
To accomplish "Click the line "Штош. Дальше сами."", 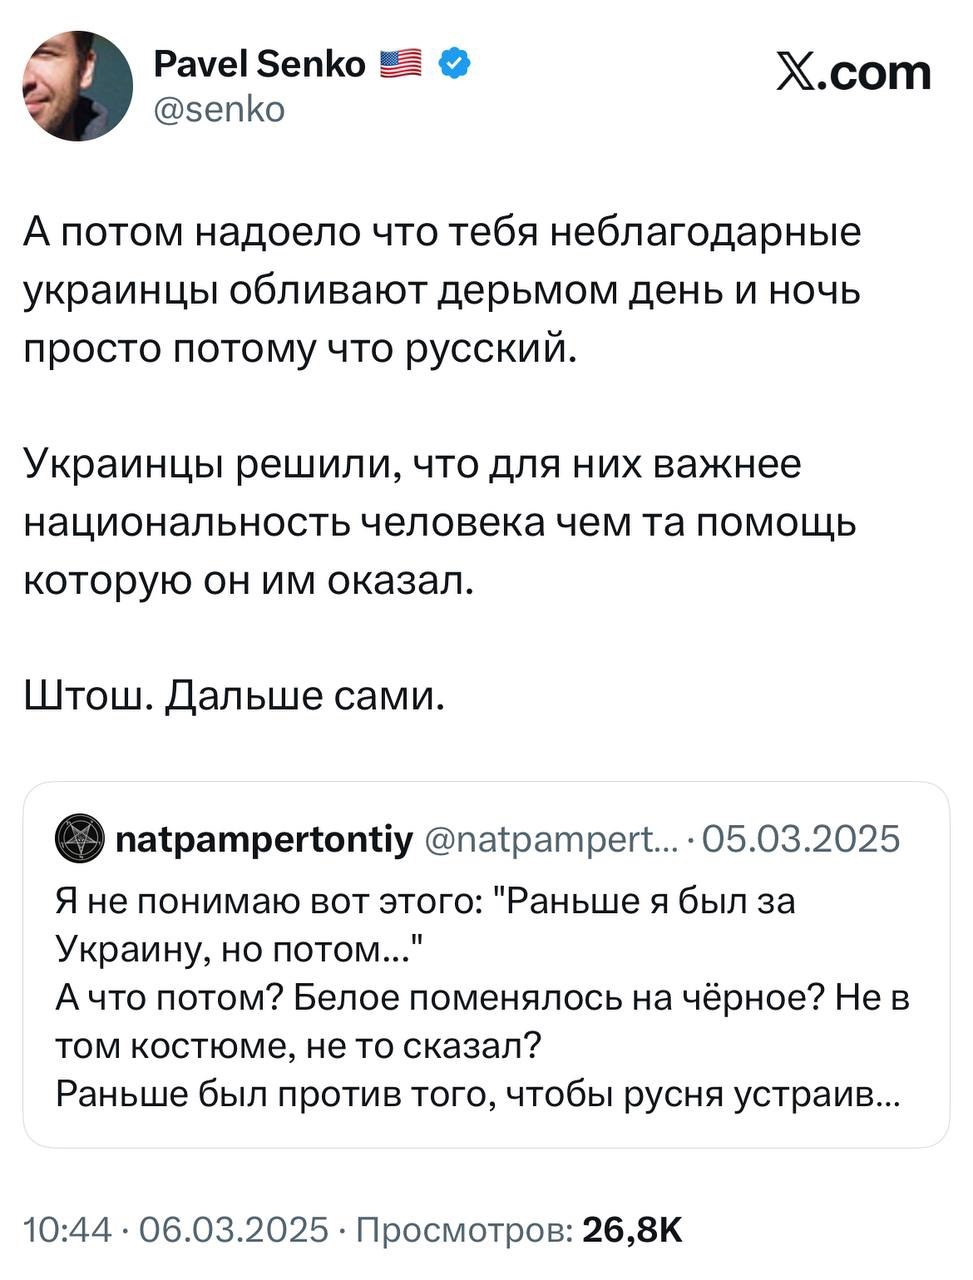I will tap(233, 695).
